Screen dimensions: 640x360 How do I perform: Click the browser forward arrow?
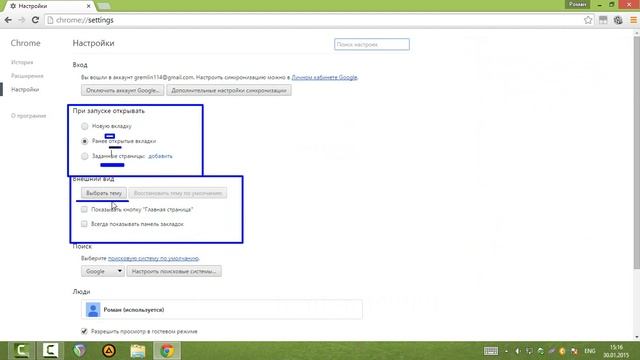click(x=22, y=20)
